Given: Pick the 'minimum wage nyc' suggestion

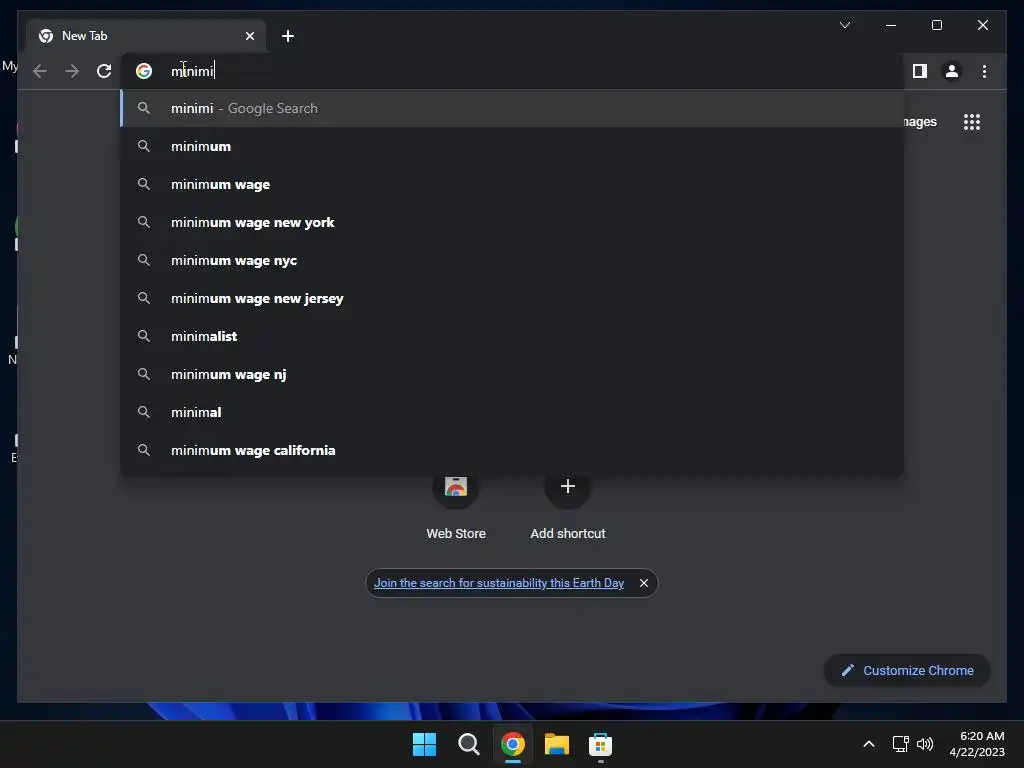Looking at the screenshot, I should [513, 260].
